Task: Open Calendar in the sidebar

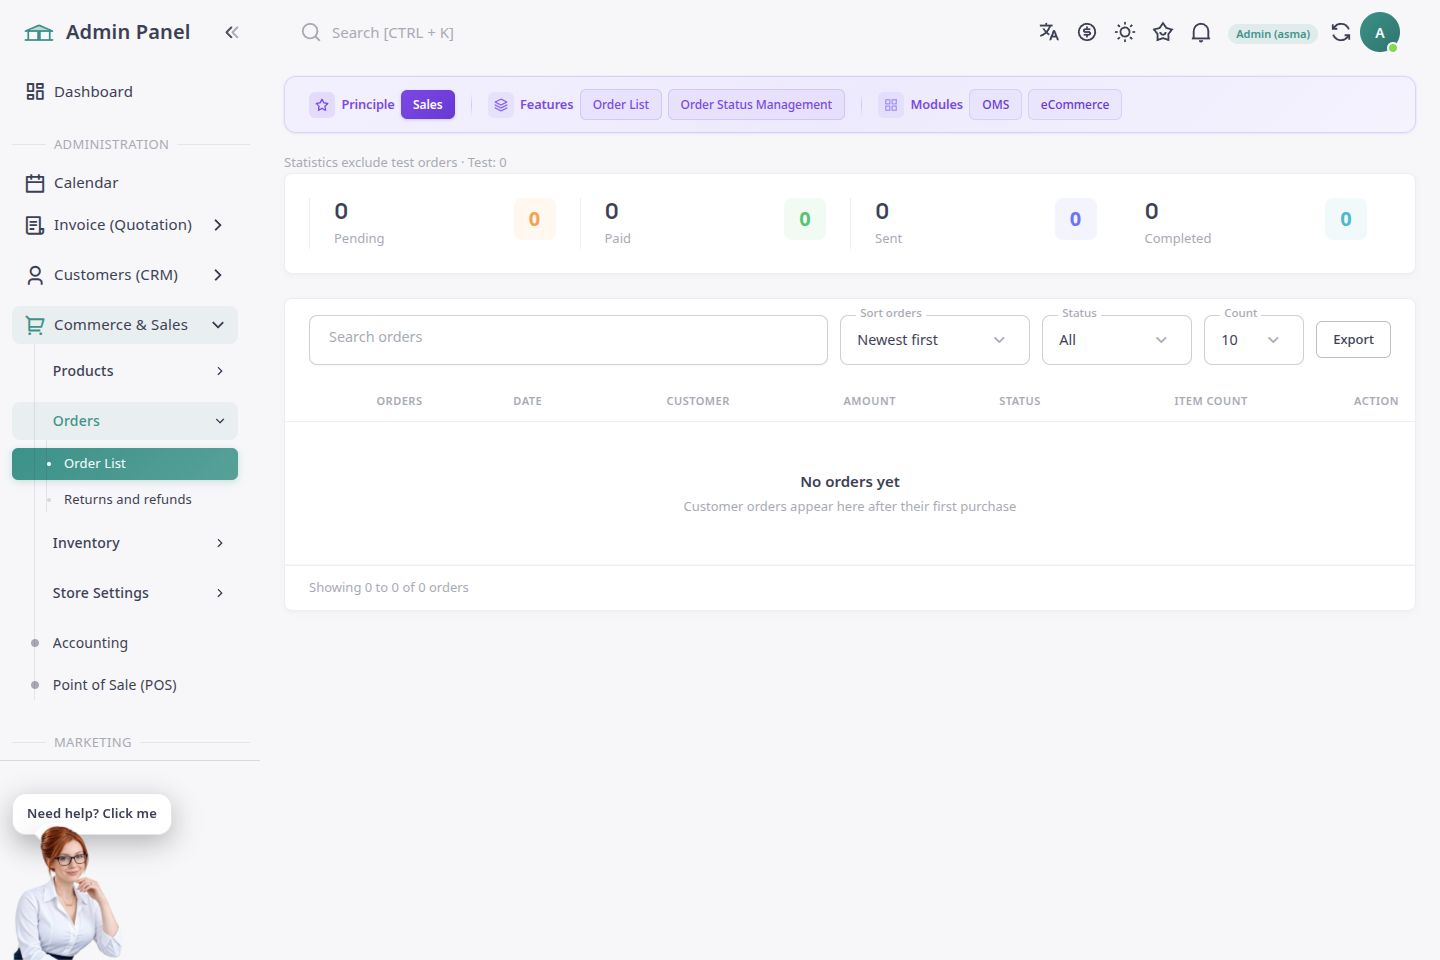Action: [x=125, y=183]
